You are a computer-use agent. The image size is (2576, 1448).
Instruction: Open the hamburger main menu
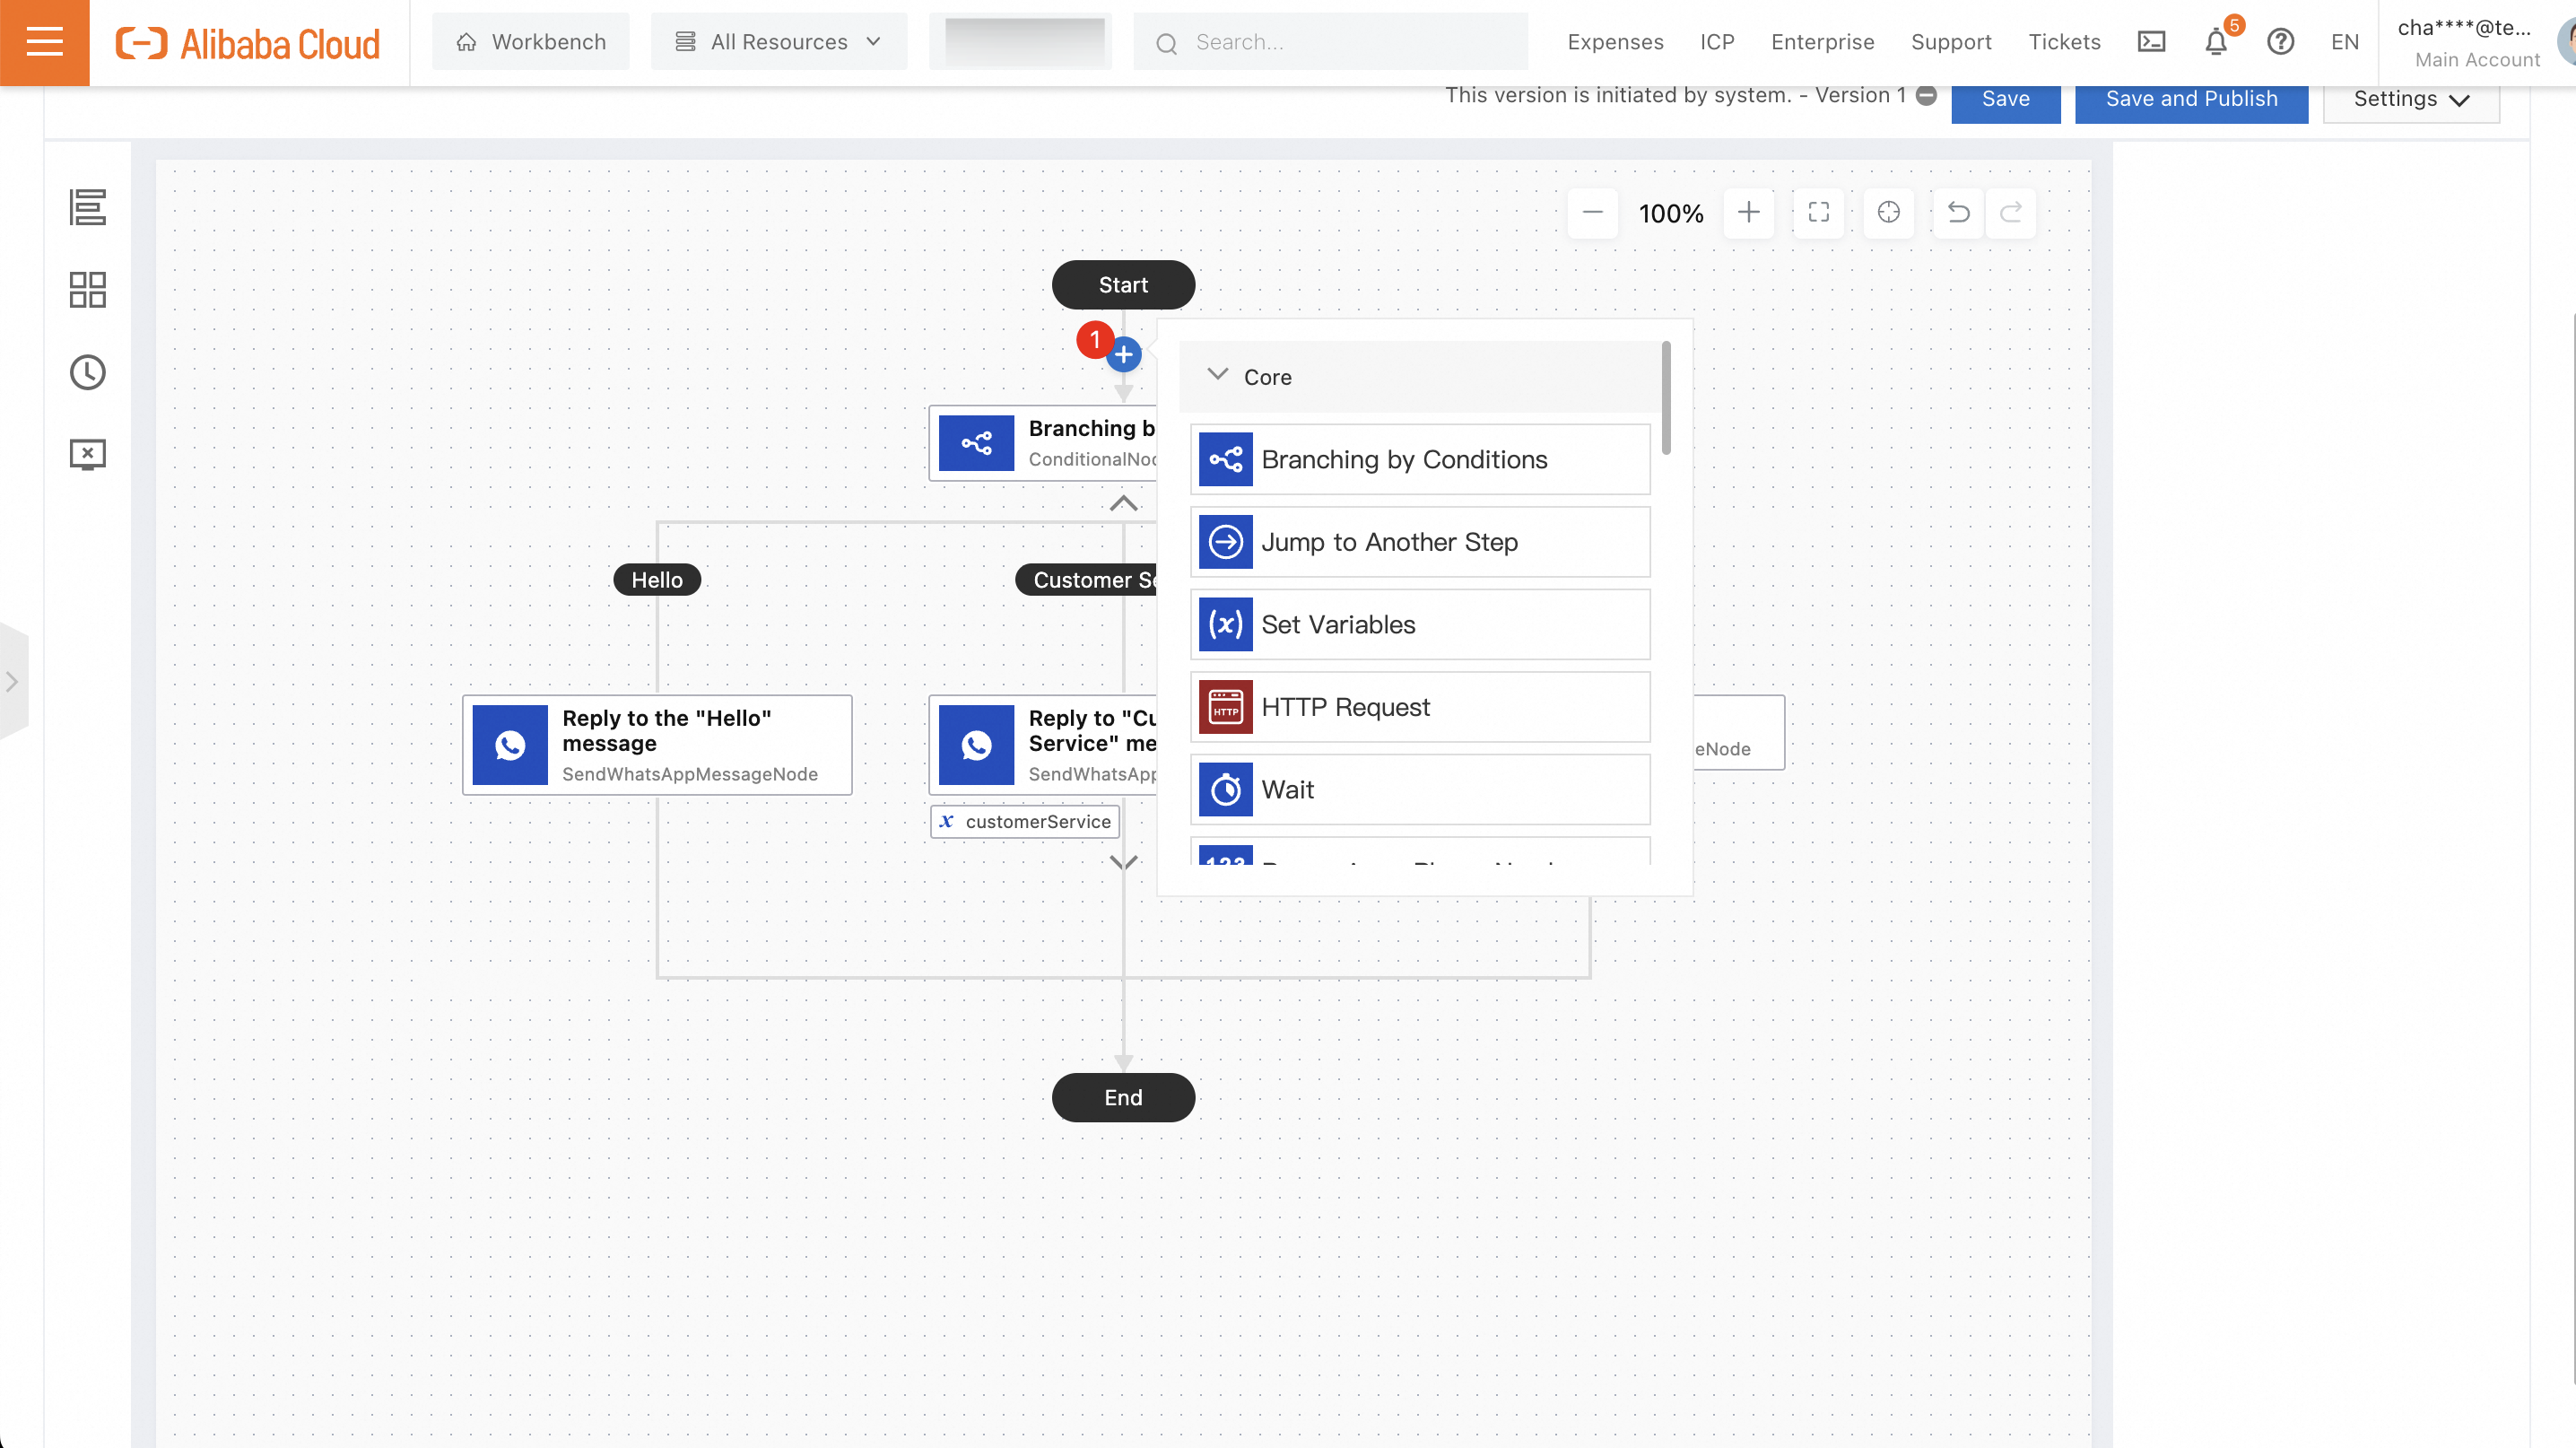pos(44,42)
